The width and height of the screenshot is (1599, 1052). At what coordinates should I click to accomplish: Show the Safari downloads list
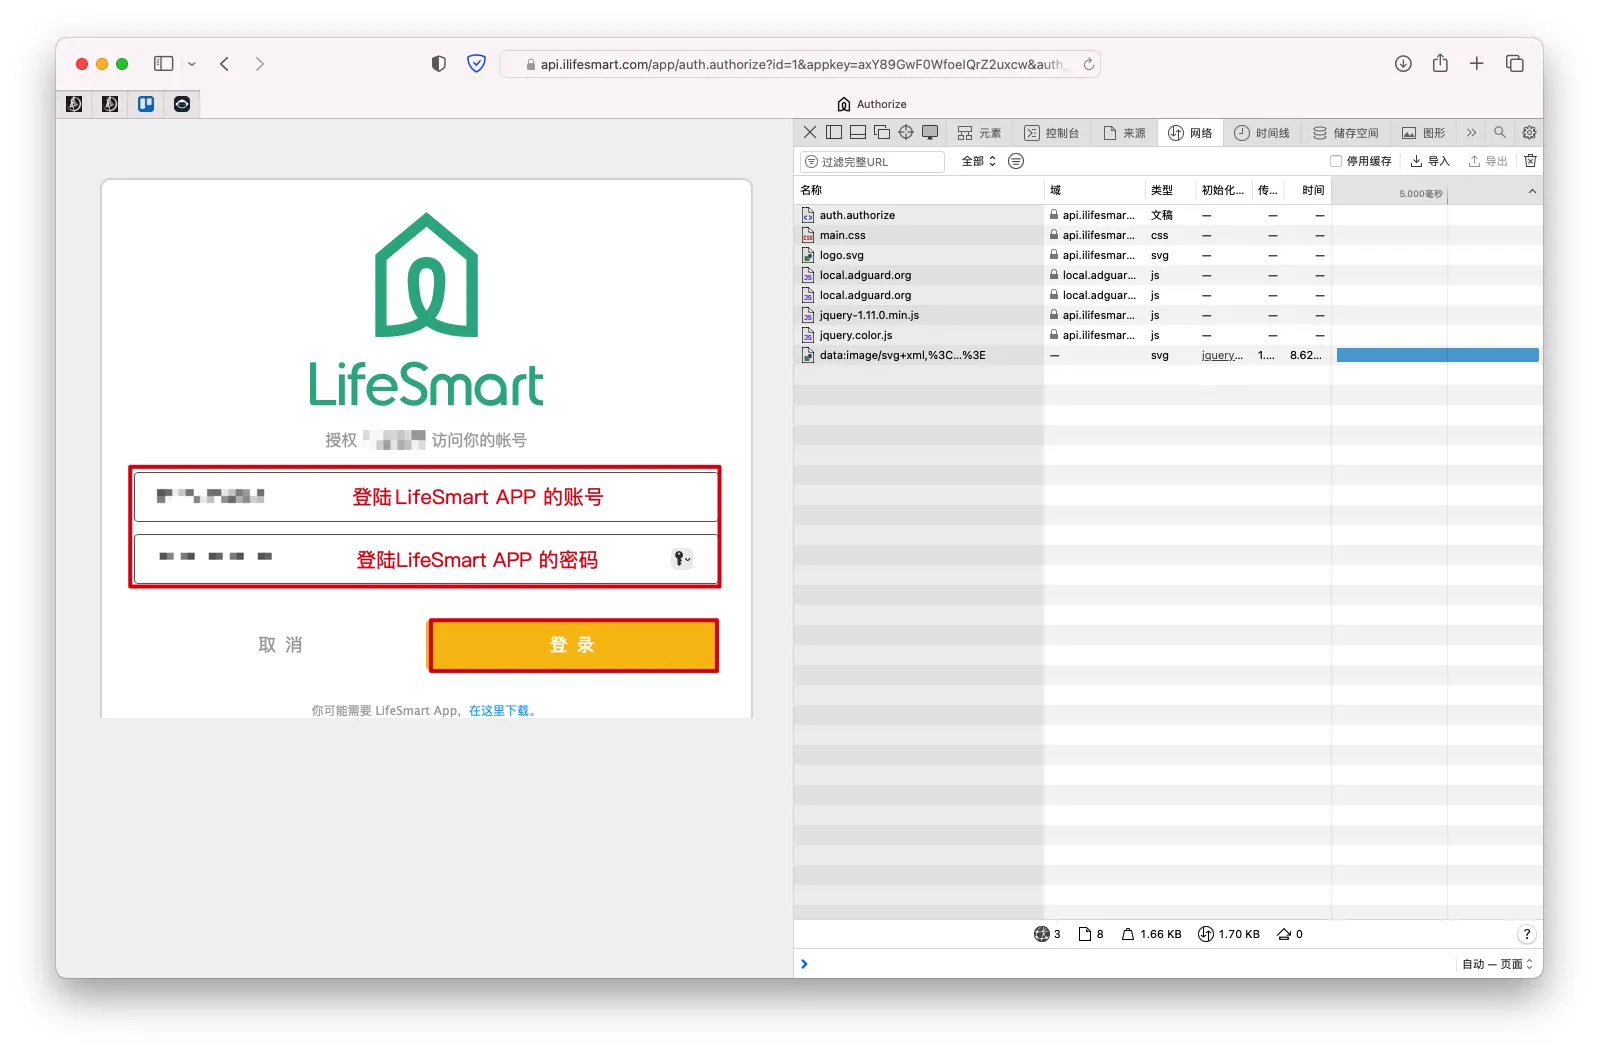click(x=1403, y=64)
